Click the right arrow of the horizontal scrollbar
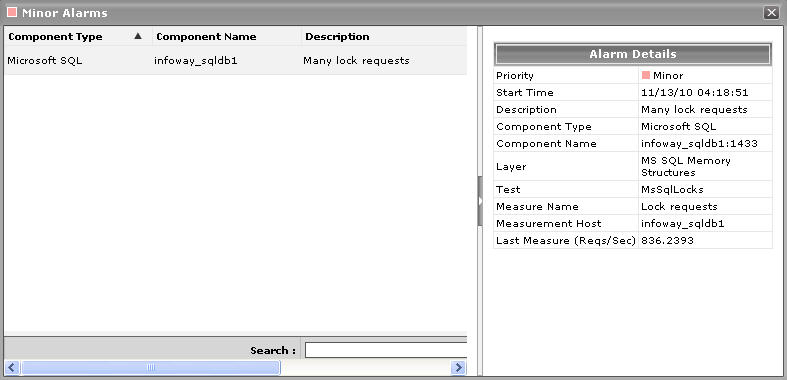Screen dimensions: 787x380 click(458, 367)
